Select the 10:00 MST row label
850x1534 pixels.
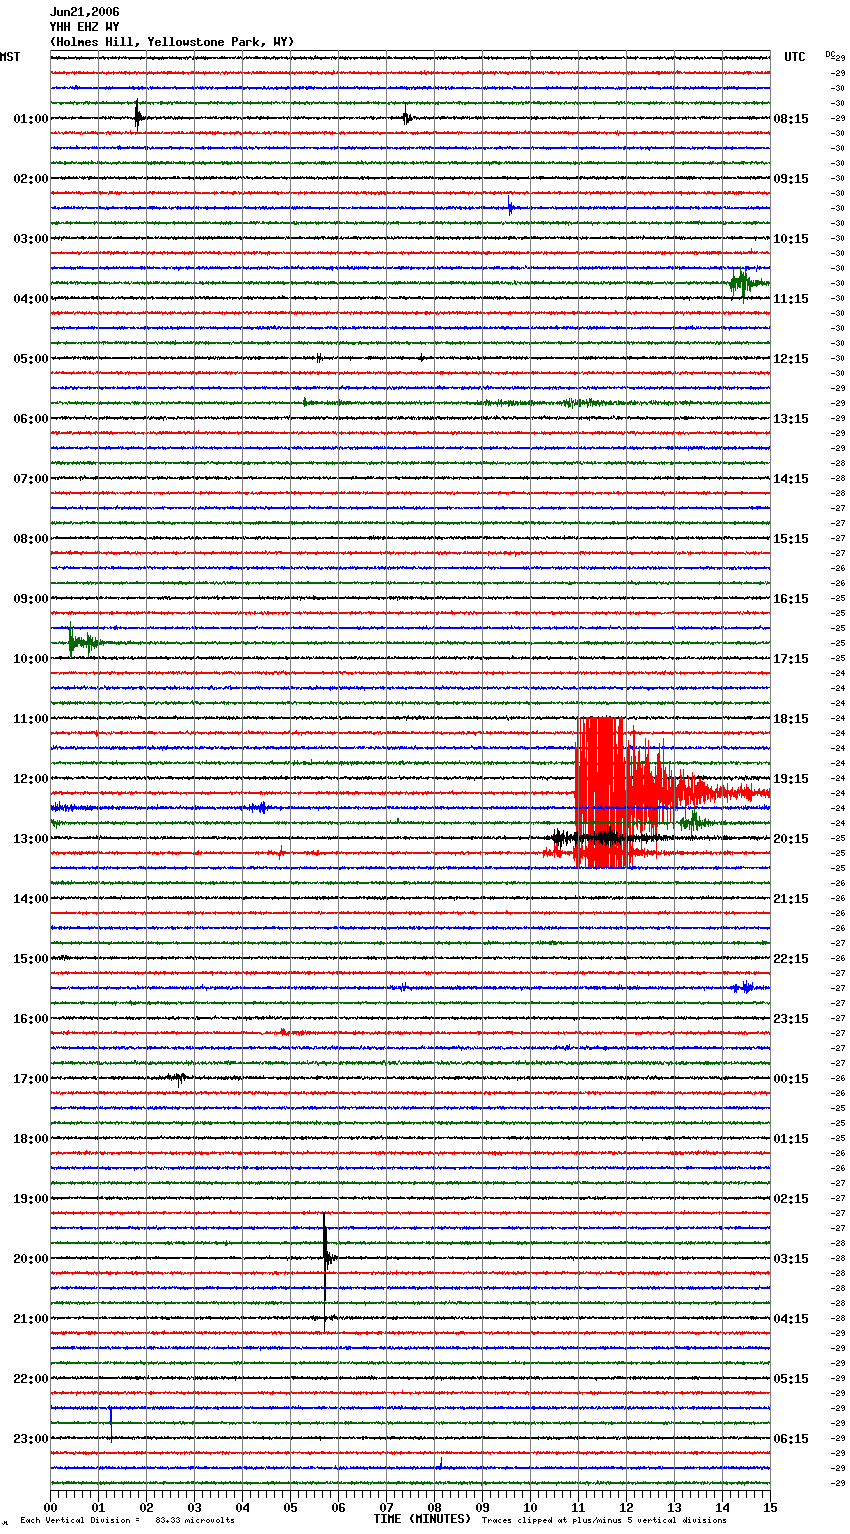pos(31,659)
